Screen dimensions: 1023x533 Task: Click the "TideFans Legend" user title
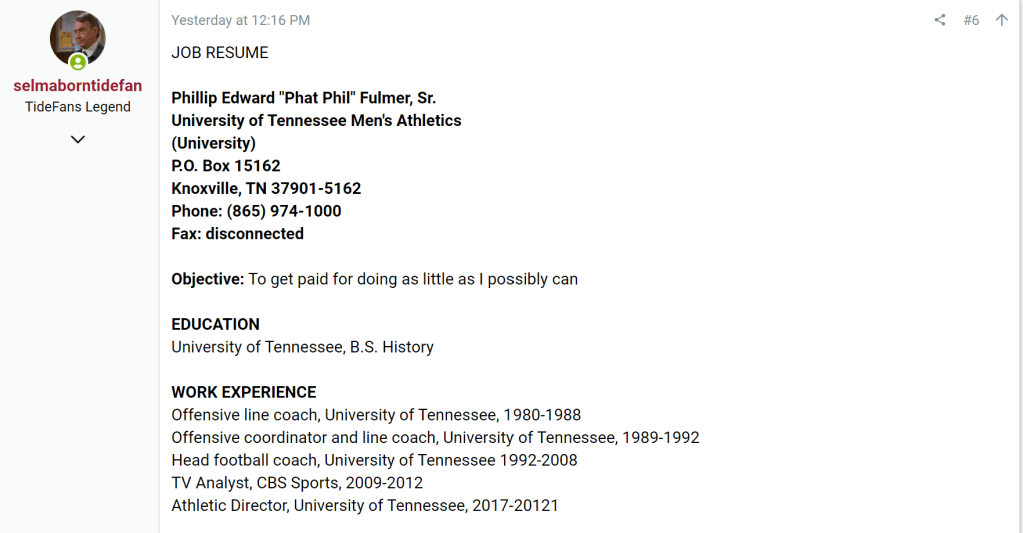78,107
